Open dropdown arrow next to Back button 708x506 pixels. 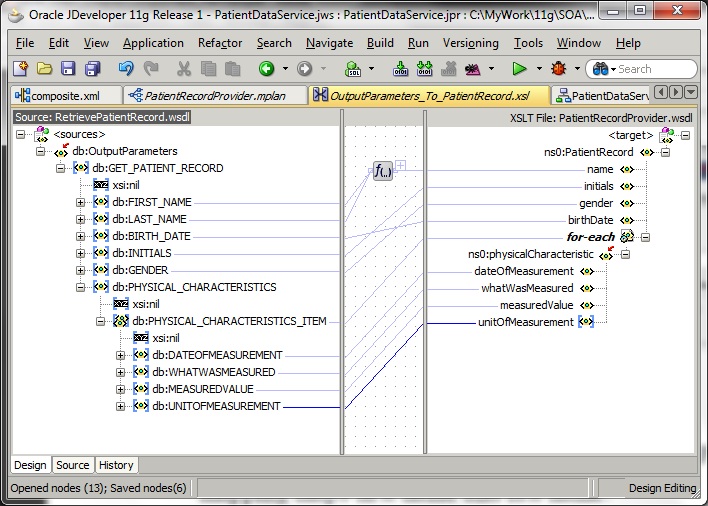(x=285, y=69)
